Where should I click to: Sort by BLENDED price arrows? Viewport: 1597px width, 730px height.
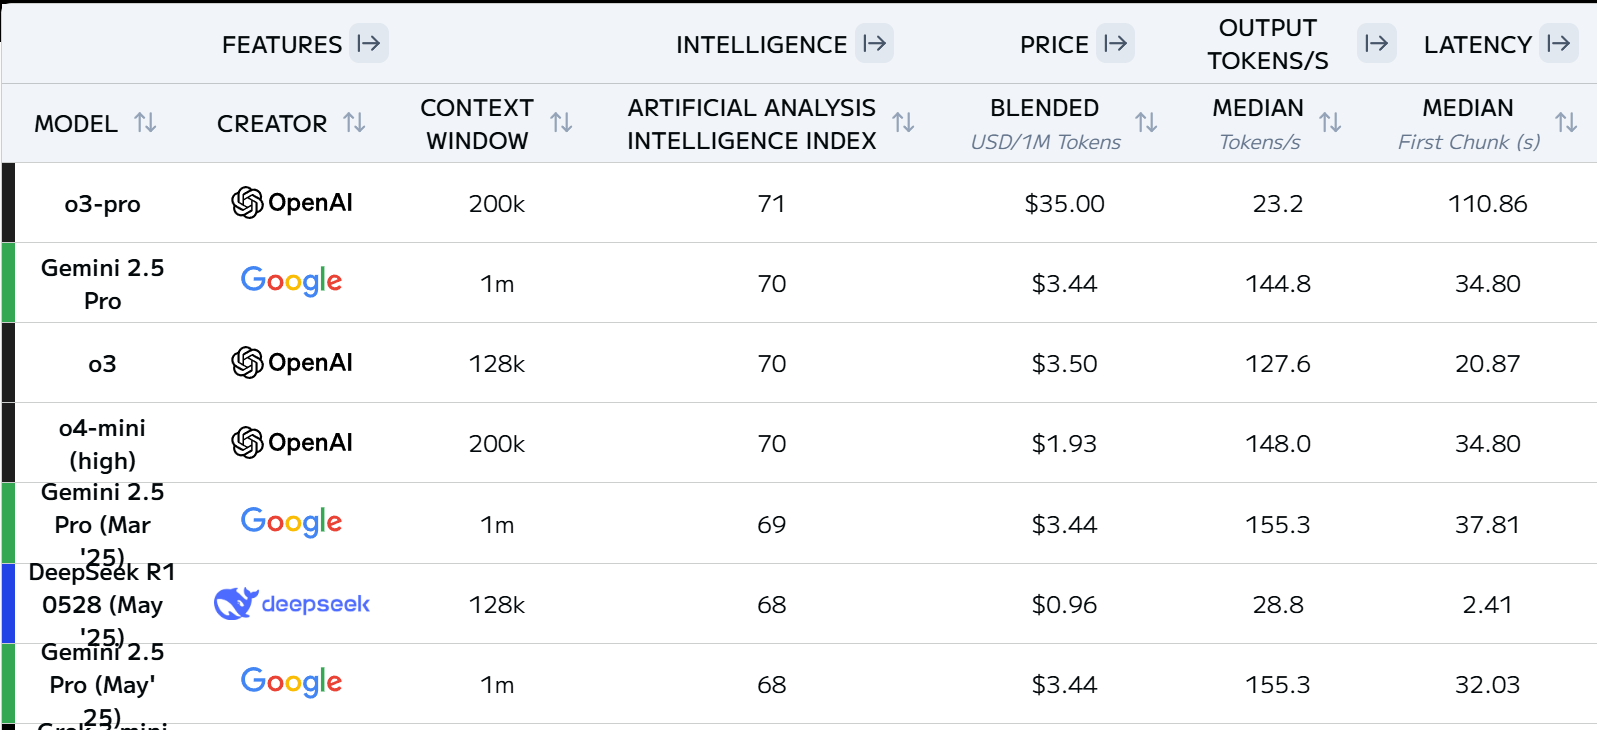coord(1147,123)
